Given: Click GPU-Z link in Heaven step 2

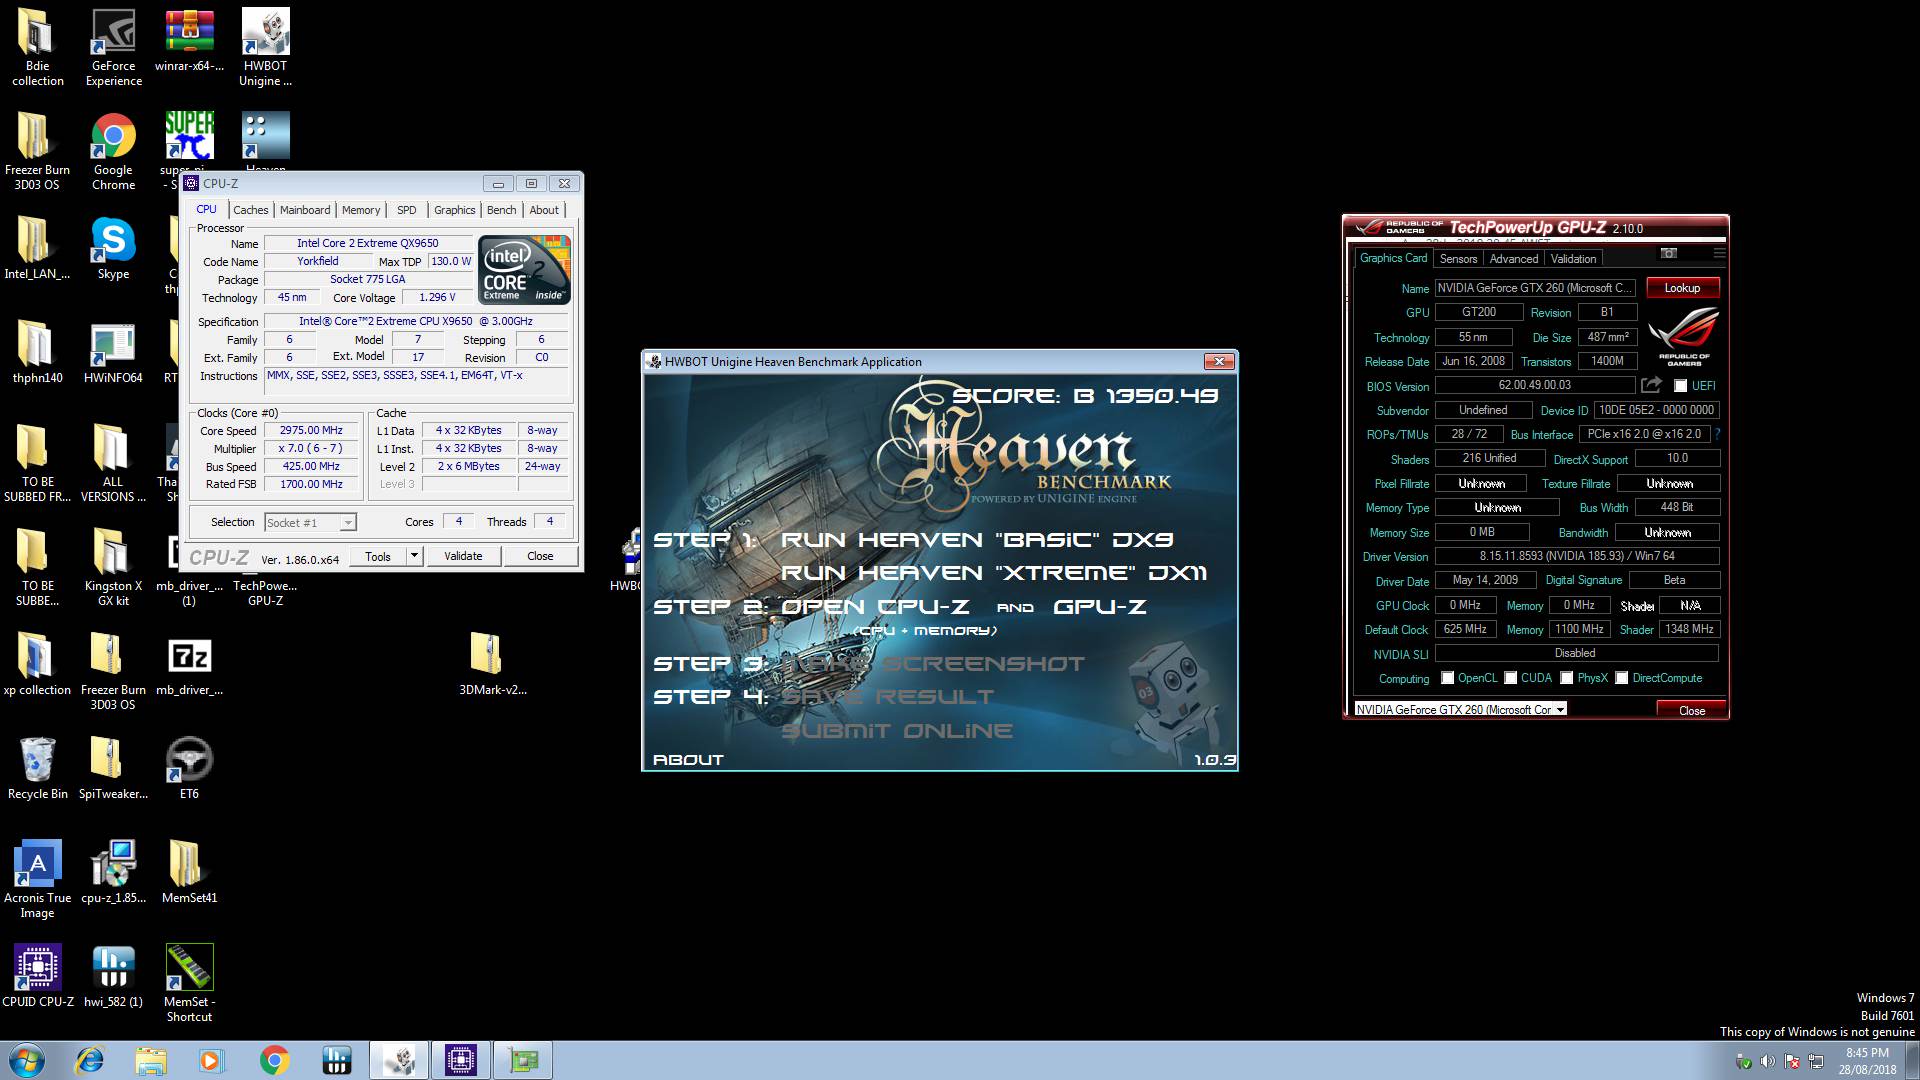Looking at the screenshot, I should coord(1099,607).
